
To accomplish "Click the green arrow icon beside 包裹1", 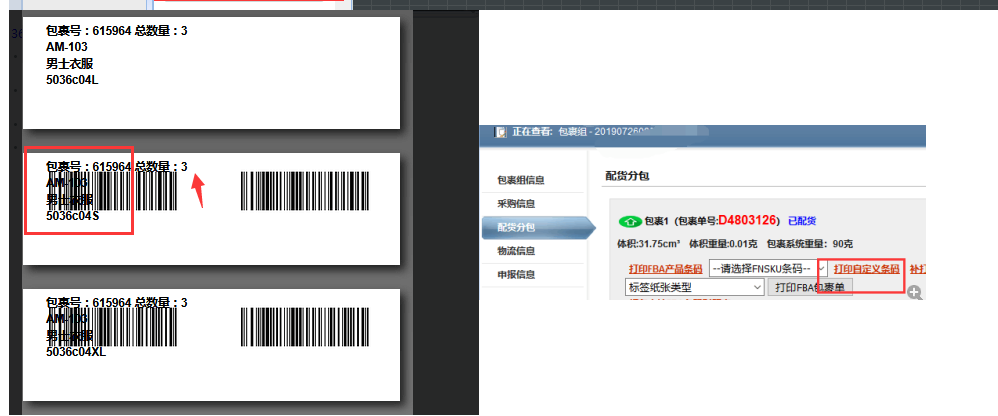I will 629,221.
